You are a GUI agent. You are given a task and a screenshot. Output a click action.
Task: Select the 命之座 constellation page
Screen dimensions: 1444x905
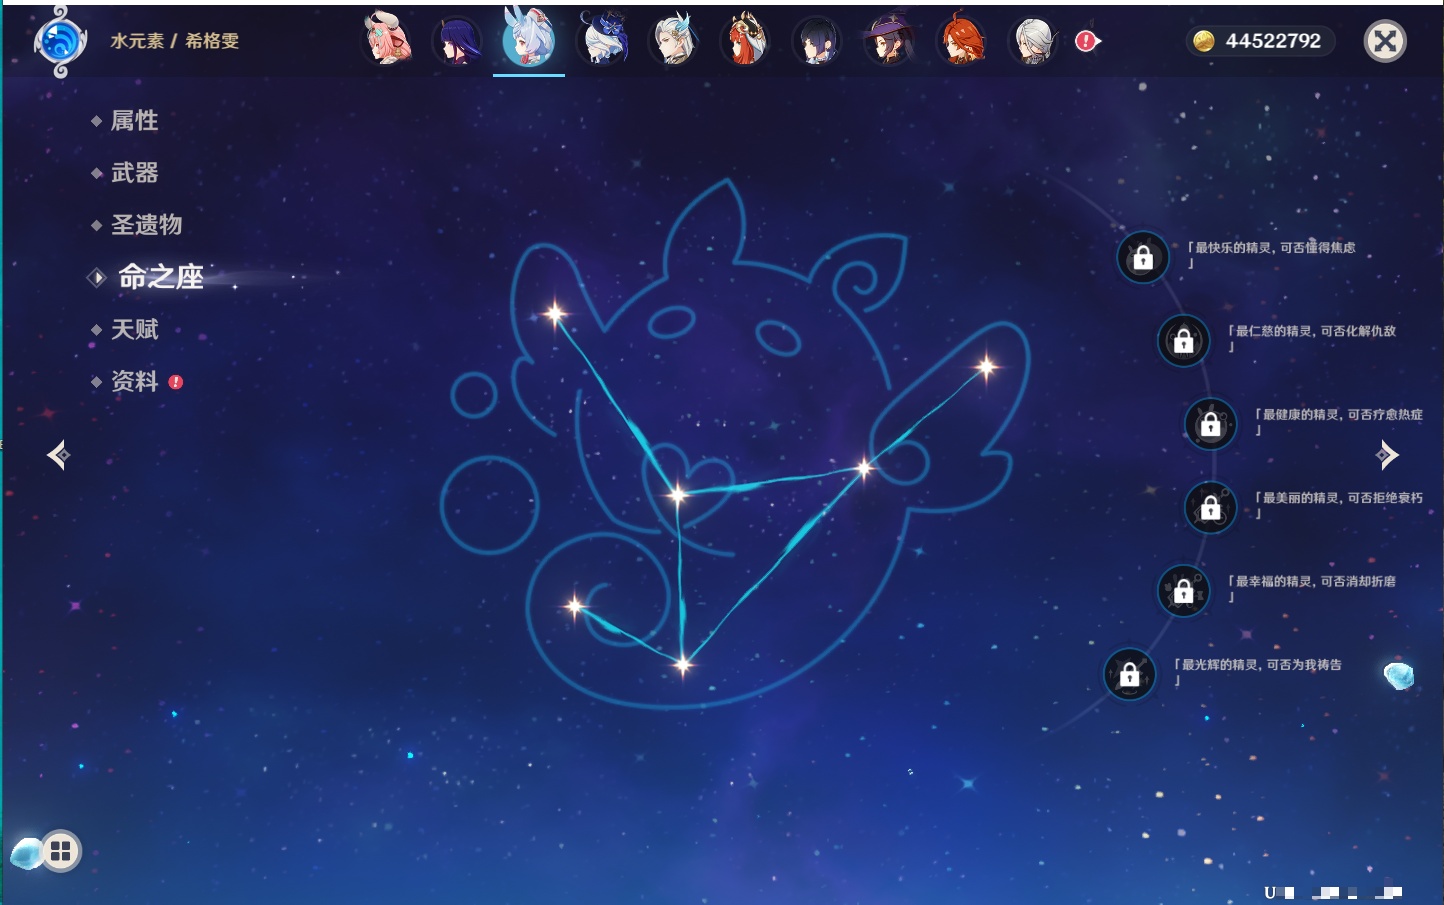(x=161, y=277)
